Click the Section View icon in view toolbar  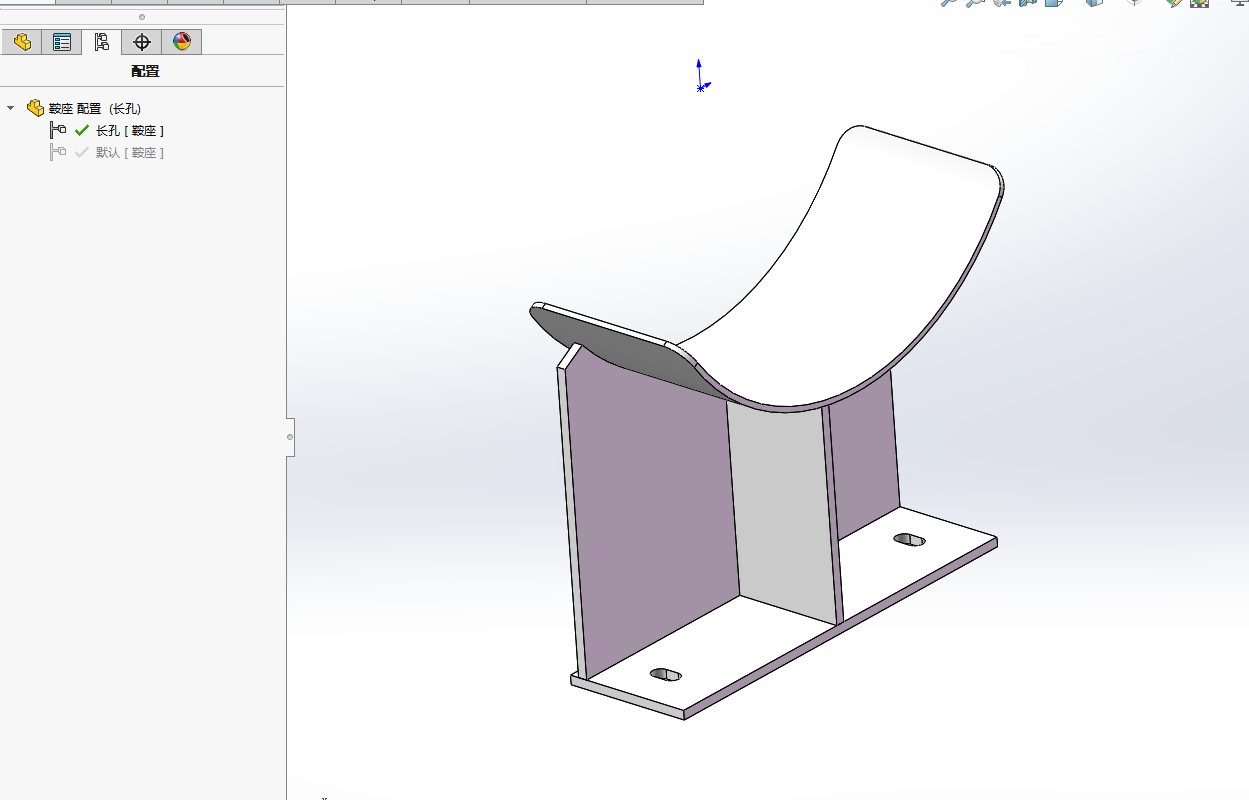(x=1027, y=3)
